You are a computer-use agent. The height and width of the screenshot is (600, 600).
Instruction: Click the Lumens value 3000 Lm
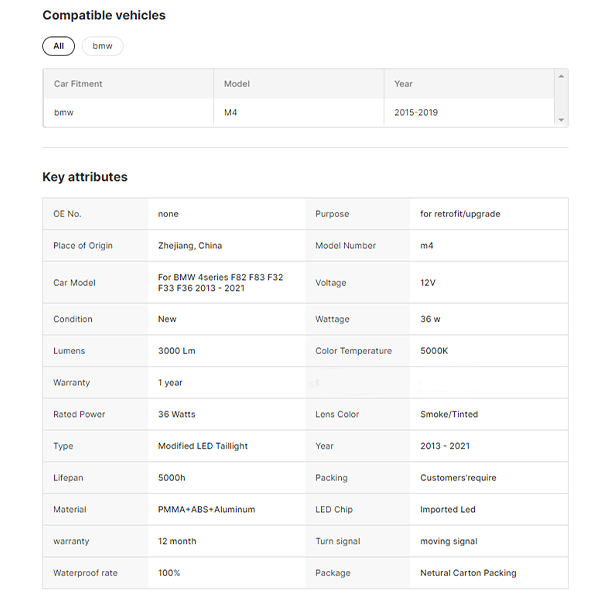(177, 351)
